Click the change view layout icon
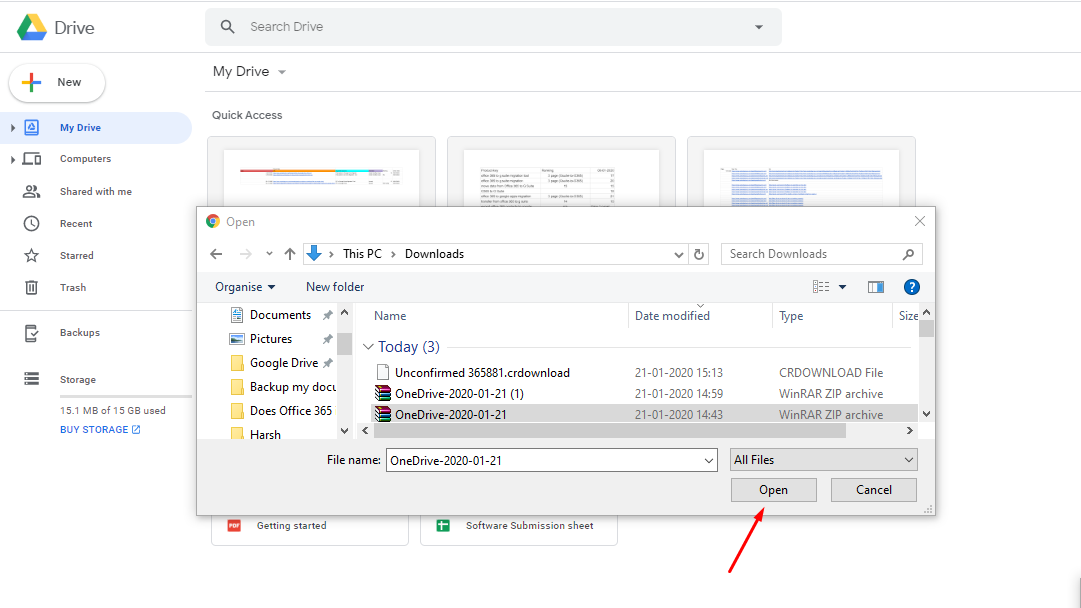1081x608 pixels. [x=822, y=287]
